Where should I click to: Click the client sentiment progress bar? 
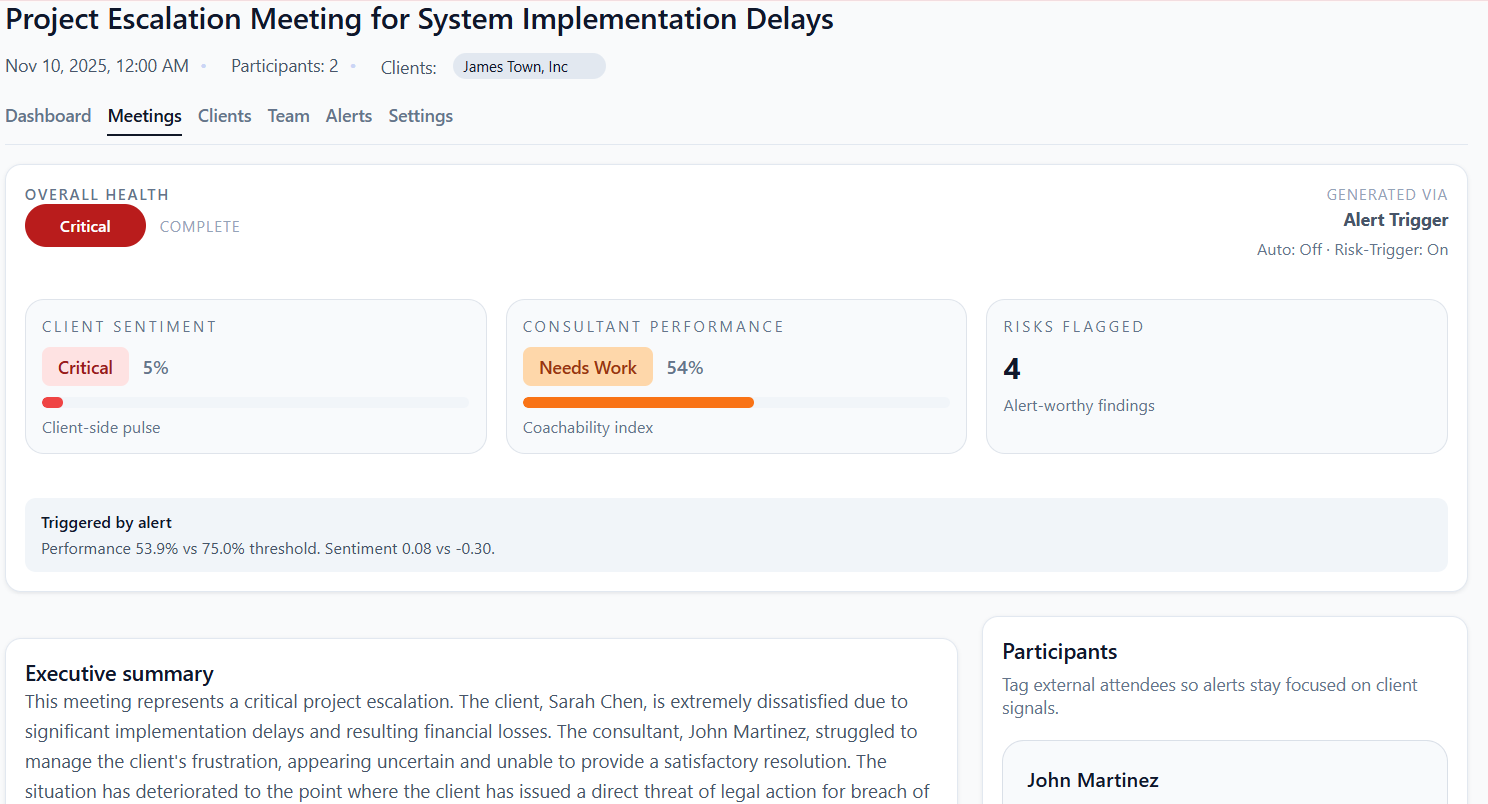click(255, 402)
